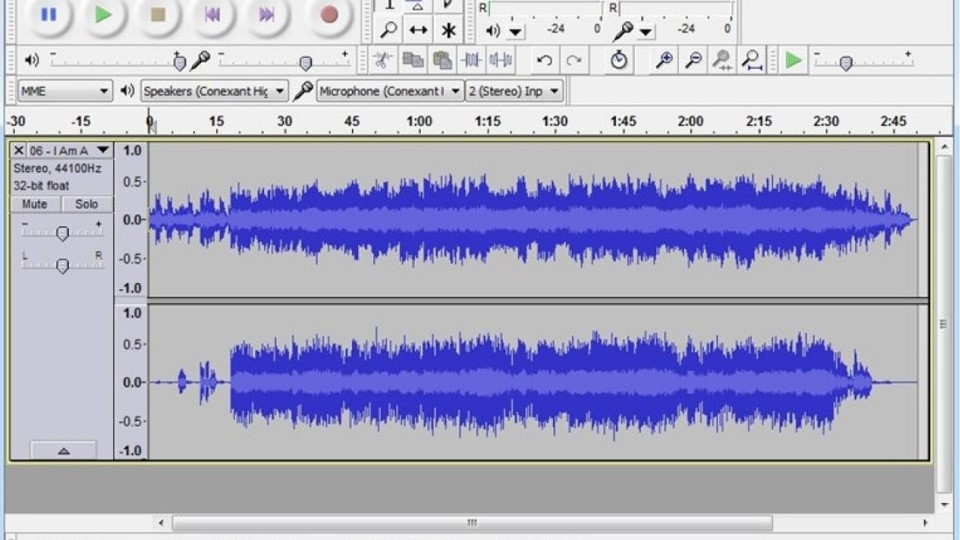Open the recording meter dropdown arrow
Viewport: 960px width, 540px height.
645,31
